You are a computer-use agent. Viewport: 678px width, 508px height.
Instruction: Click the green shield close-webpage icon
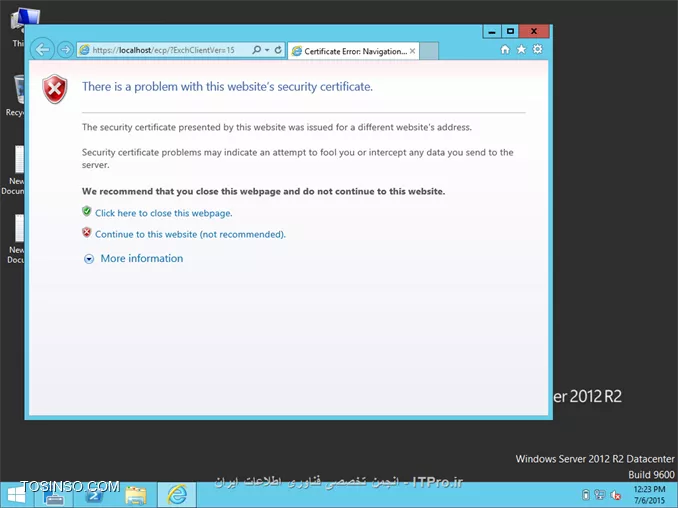[87, 211]
